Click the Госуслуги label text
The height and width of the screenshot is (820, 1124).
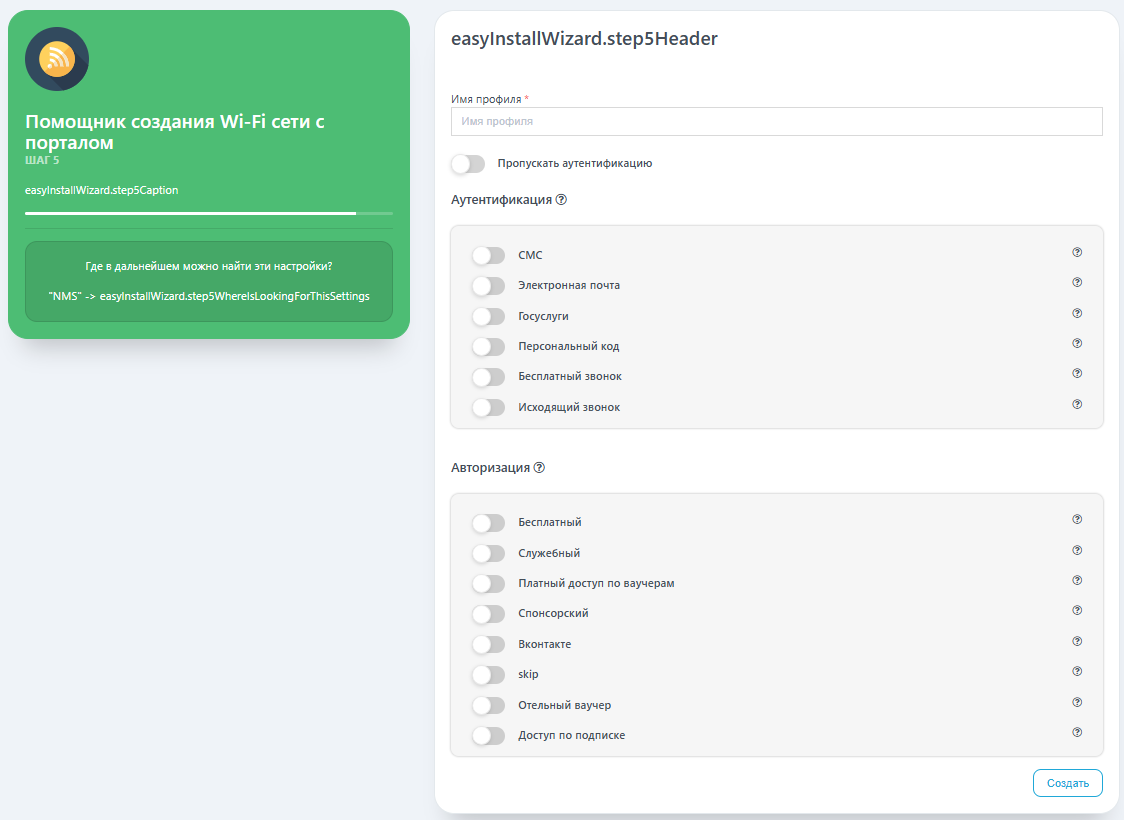[543, 316]
